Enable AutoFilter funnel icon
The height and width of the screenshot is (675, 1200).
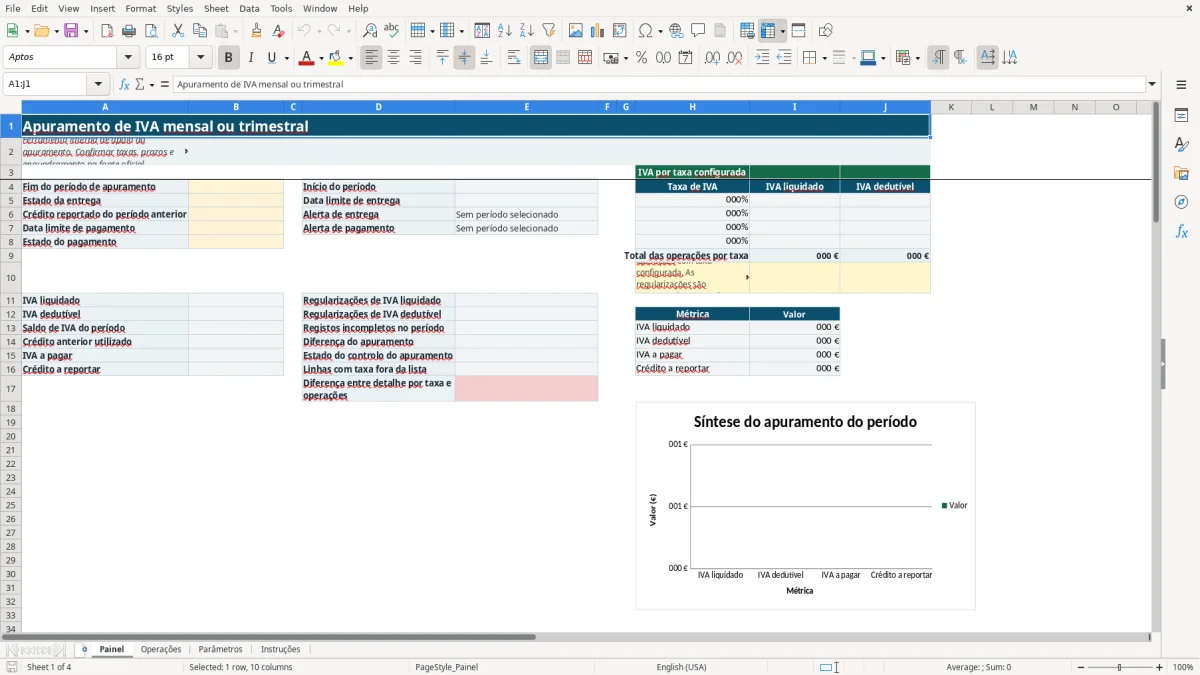[549, 31]
